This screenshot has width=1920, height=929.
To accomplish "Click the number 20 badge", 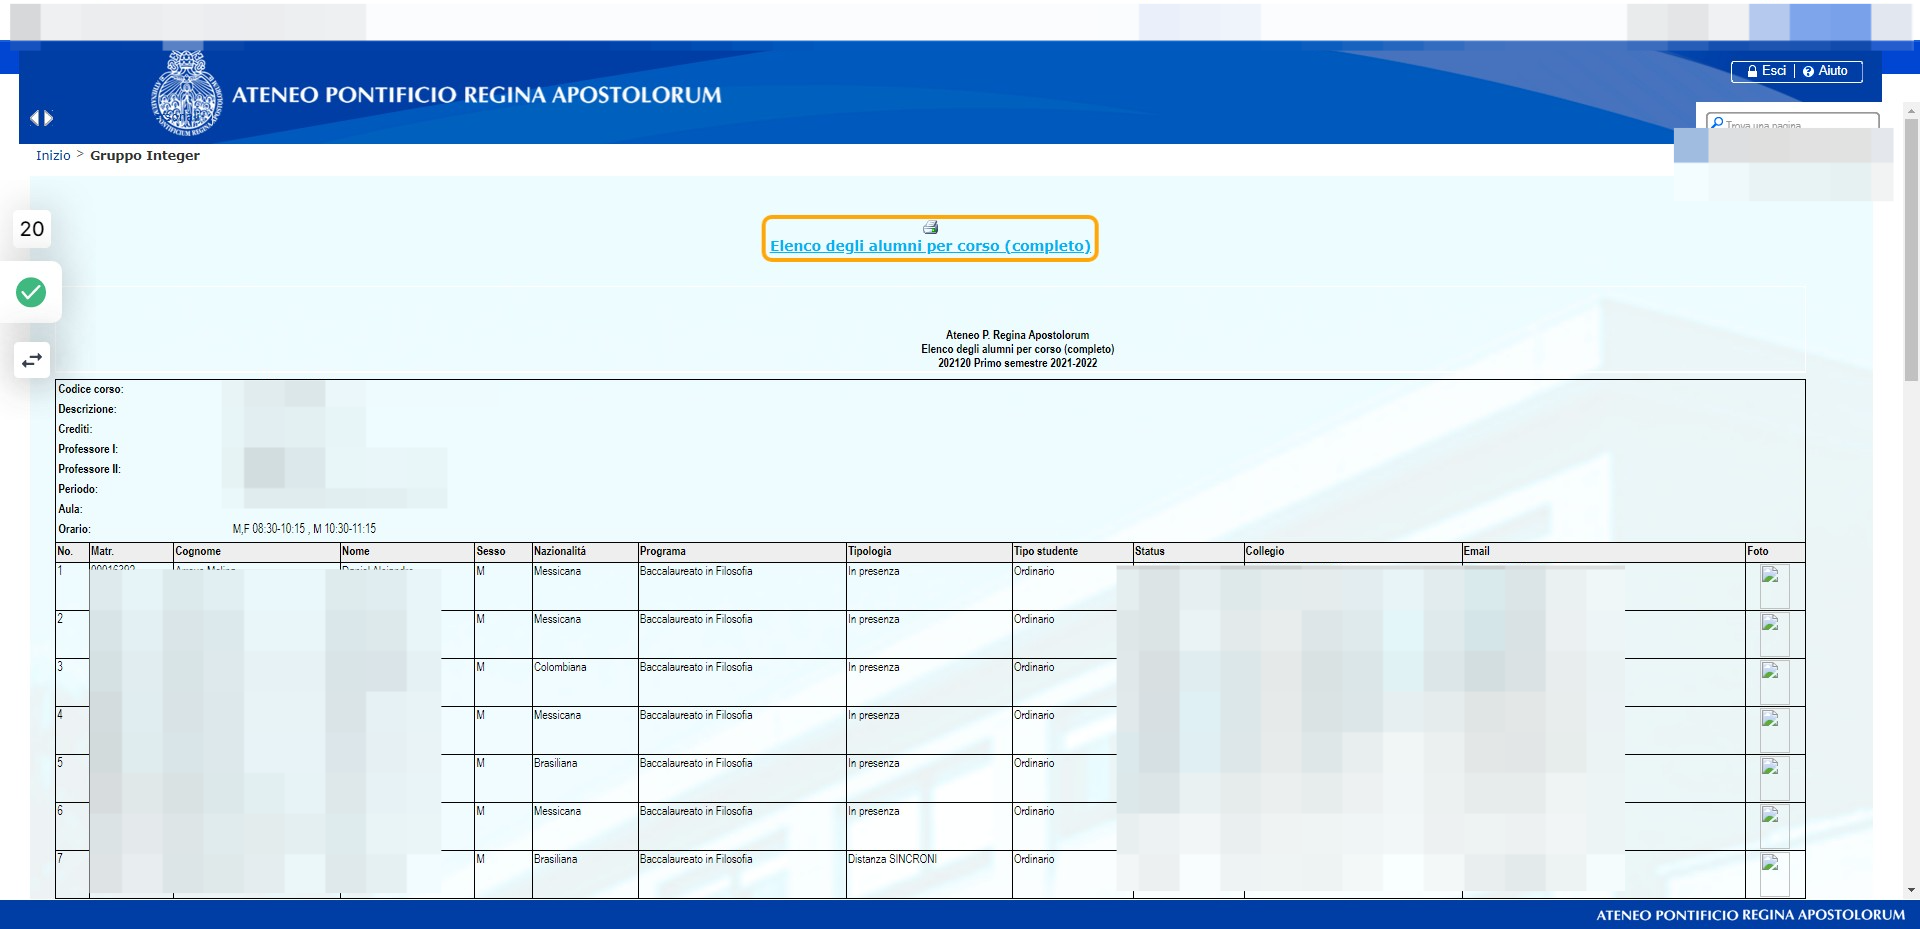I will (x=32, y=229).
